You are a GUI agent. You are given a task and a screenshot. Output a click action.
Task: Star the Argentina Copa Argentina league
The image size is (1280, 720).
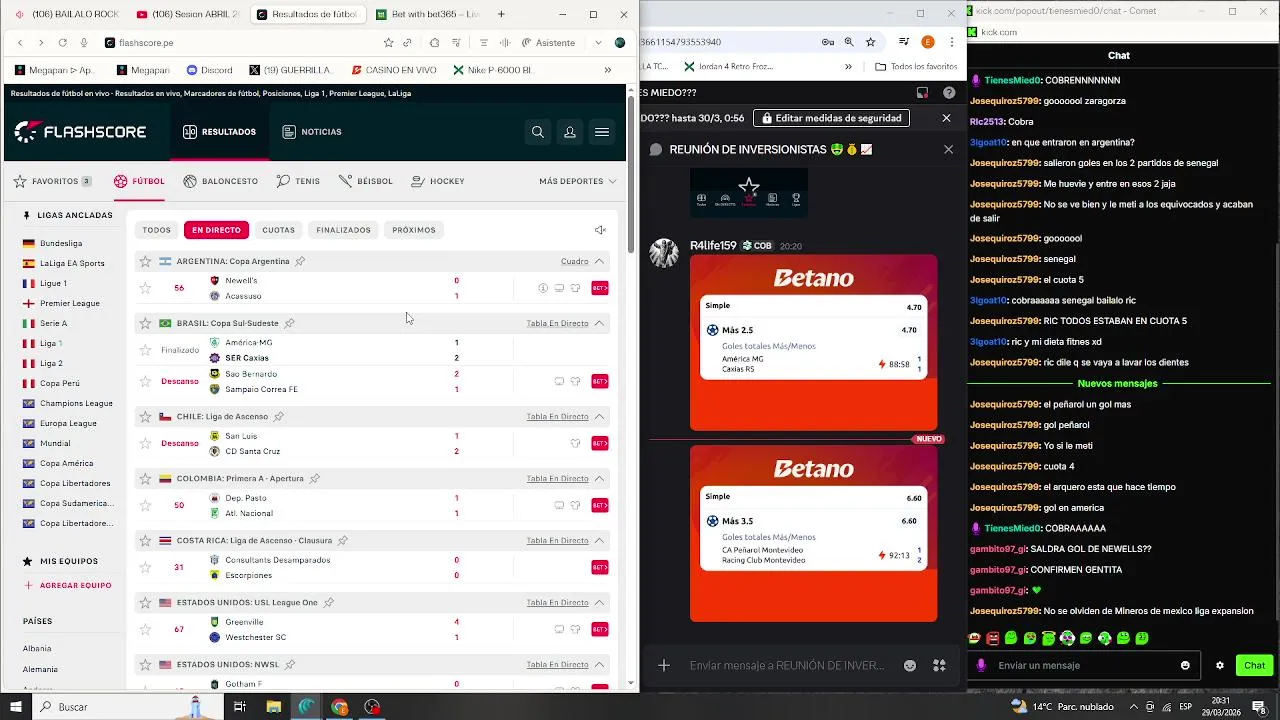145,261
